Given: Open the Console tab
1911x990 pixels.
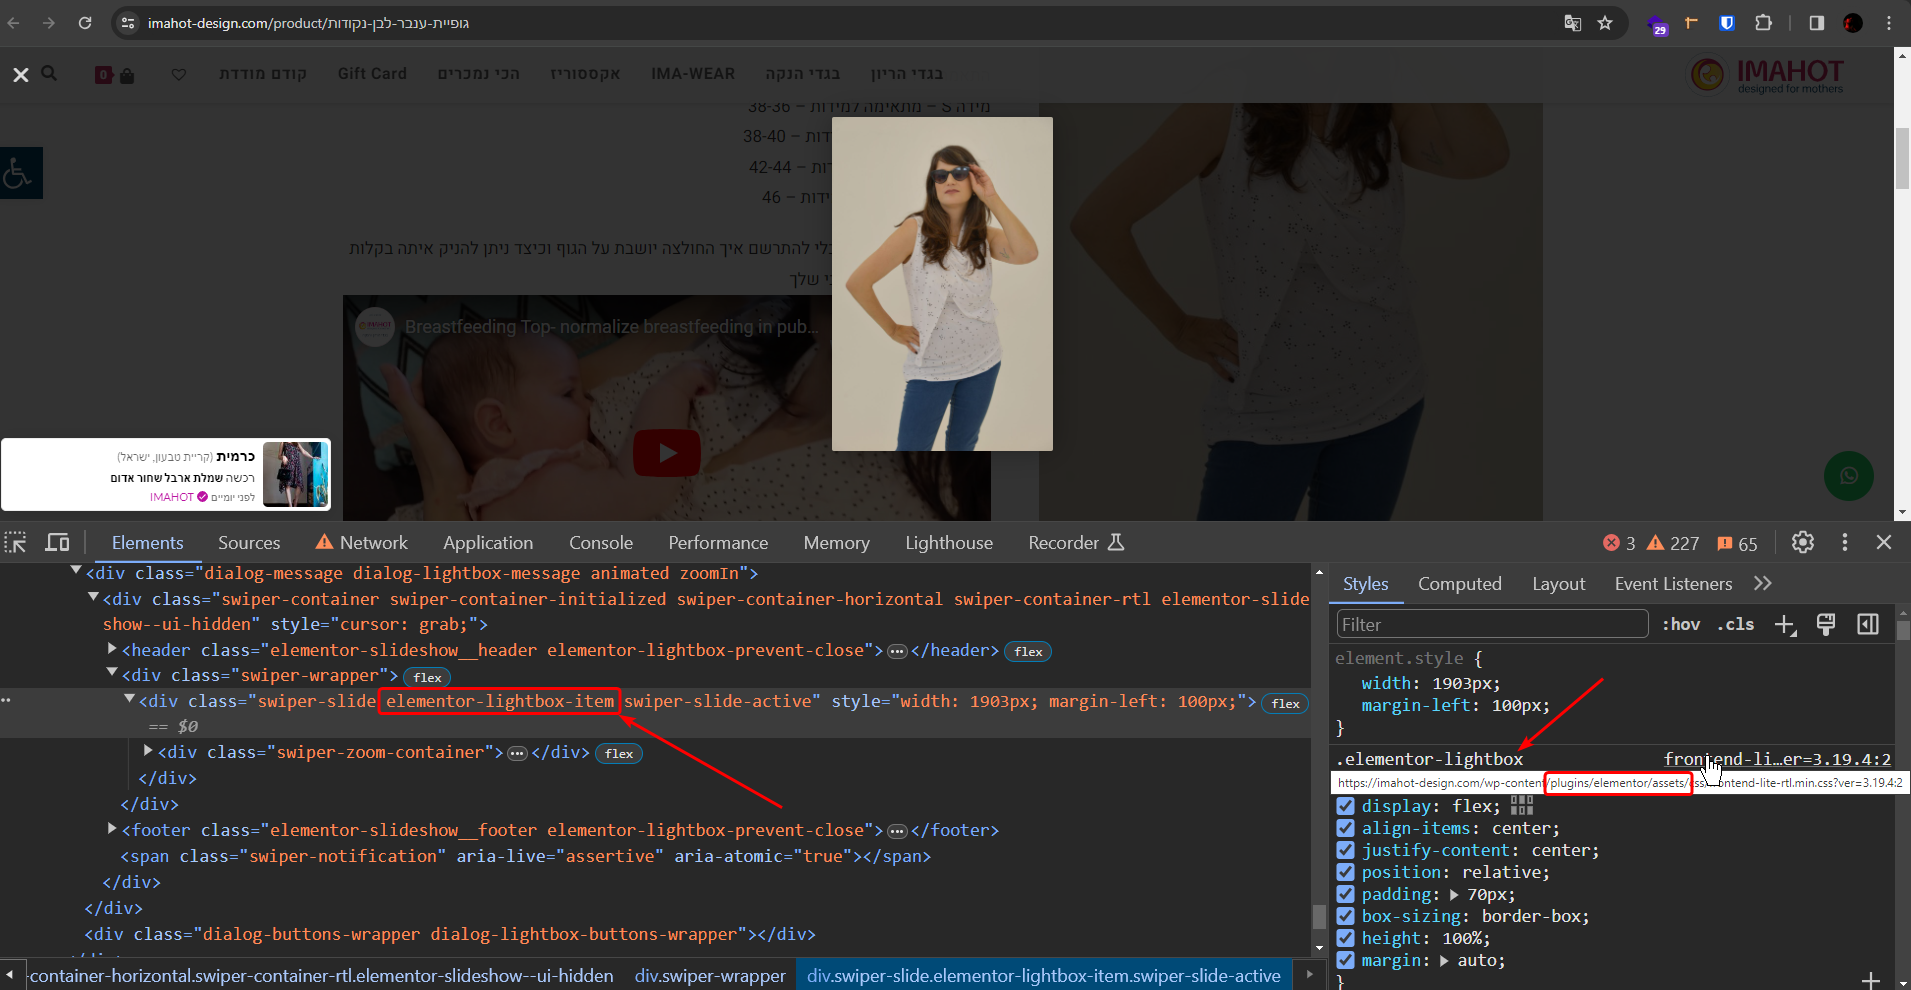Looking at the screenshot, I should 601,543.
